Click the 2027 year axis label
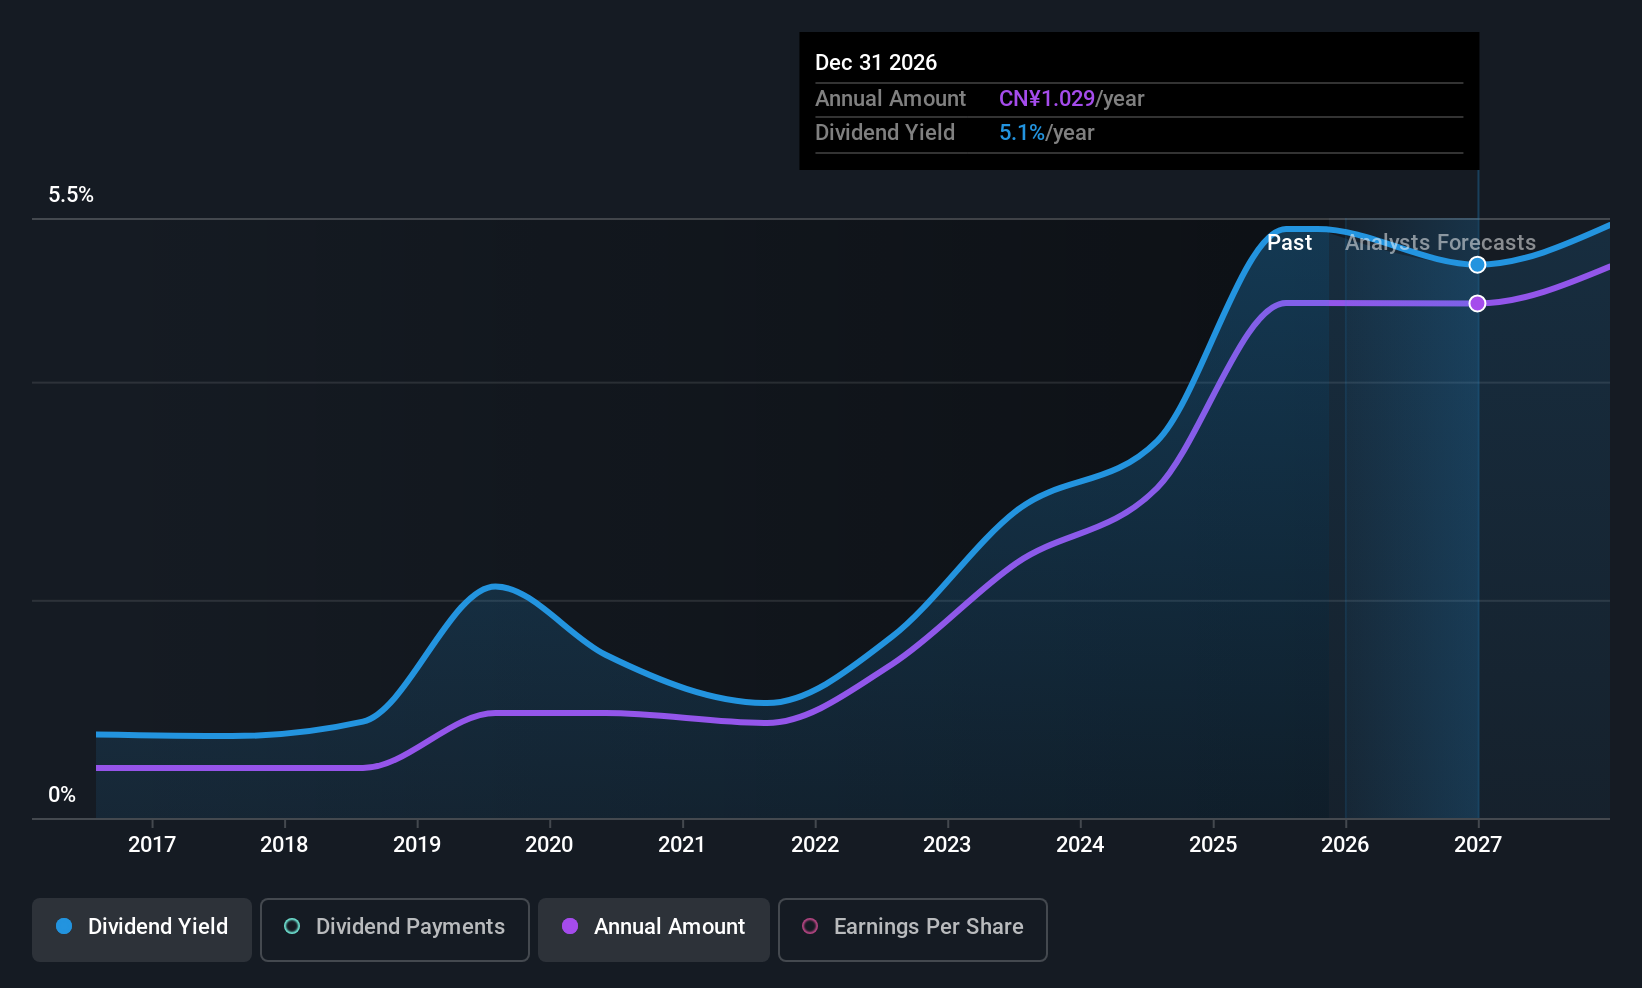Screen dimensions: 1642x988 point(1478,844)
